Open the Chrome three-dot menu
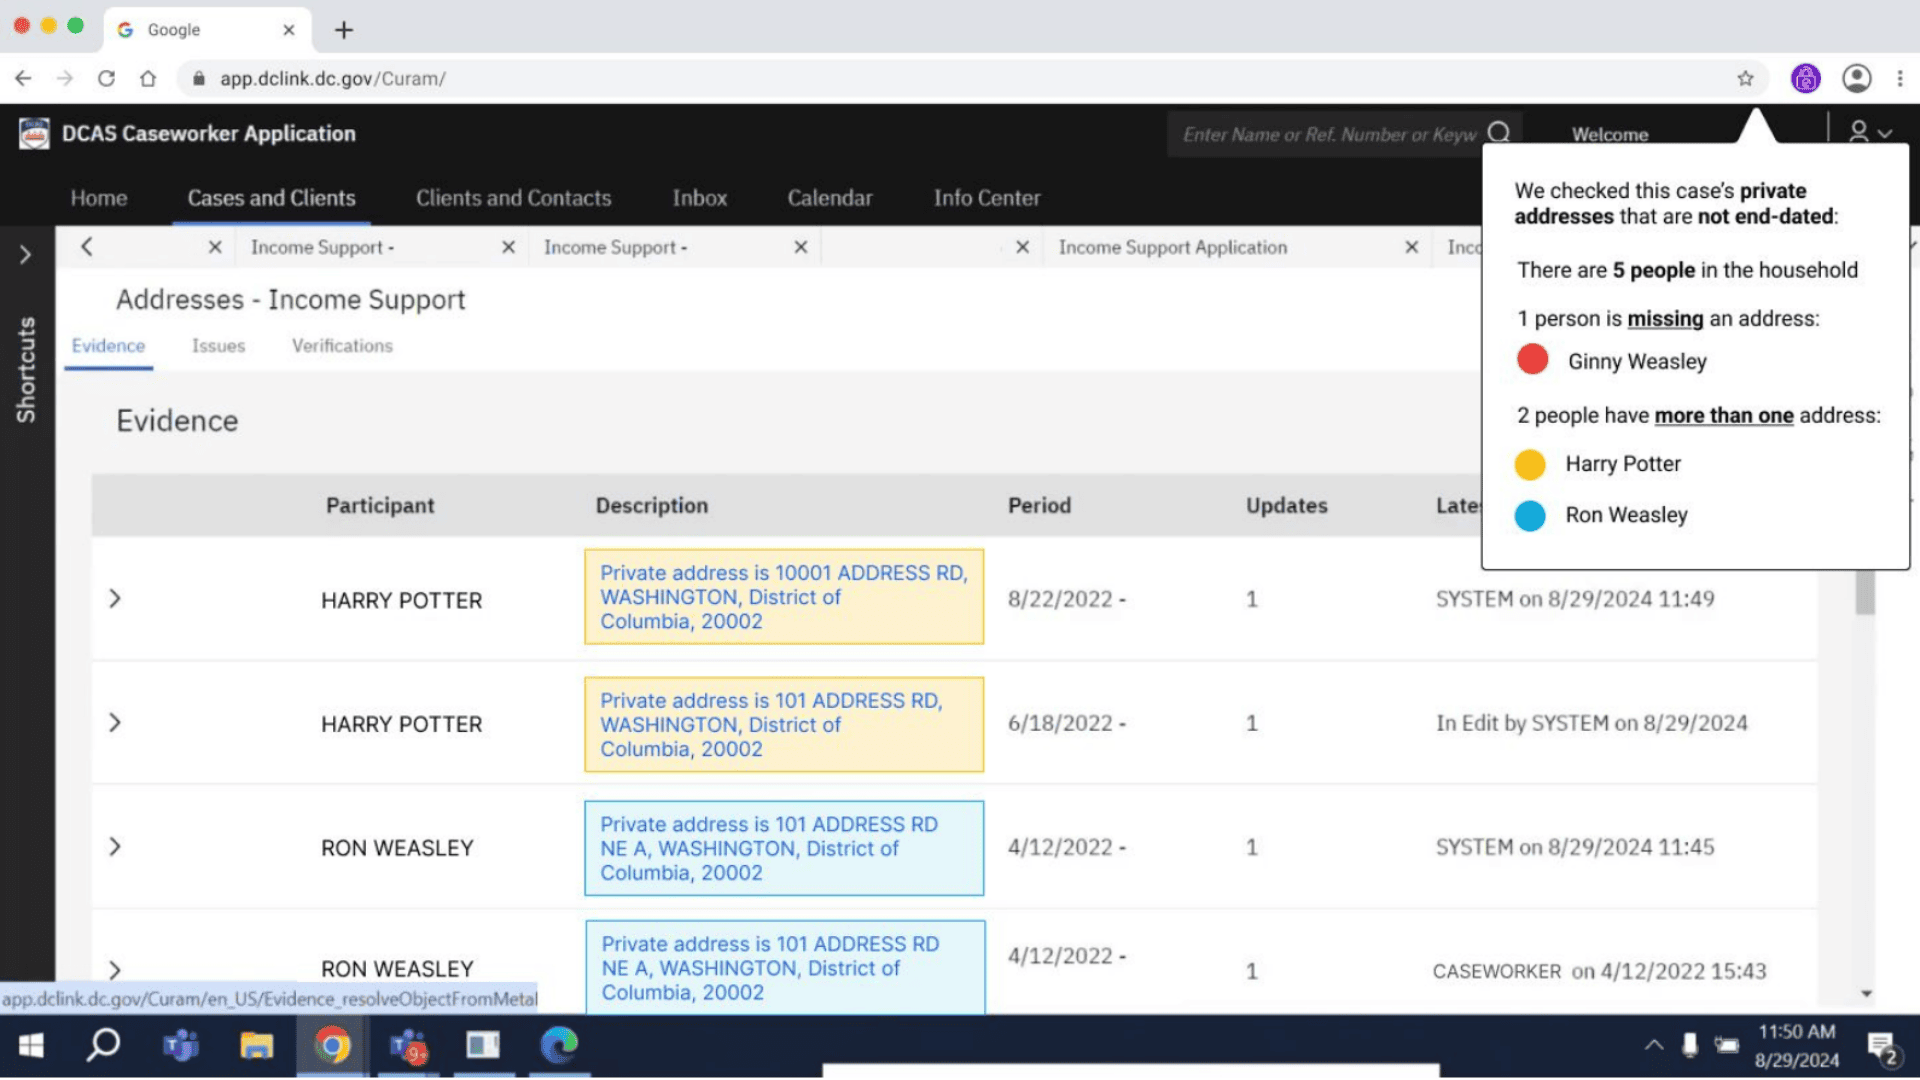This screenshot has width=1920, height=1080. click(x=1900, y=78)
